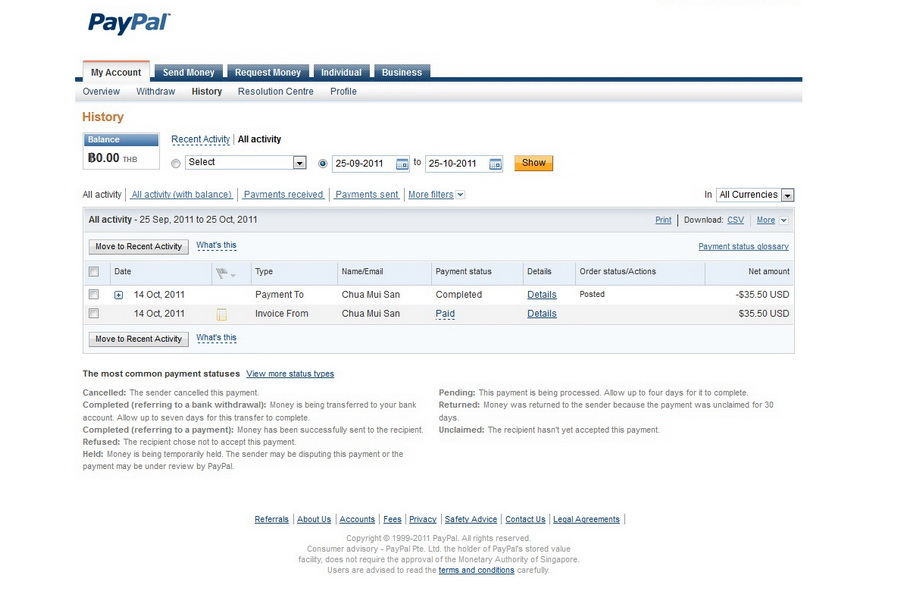
Task: Open the All Currencies dropdown
Action: [x=755, y=195]
